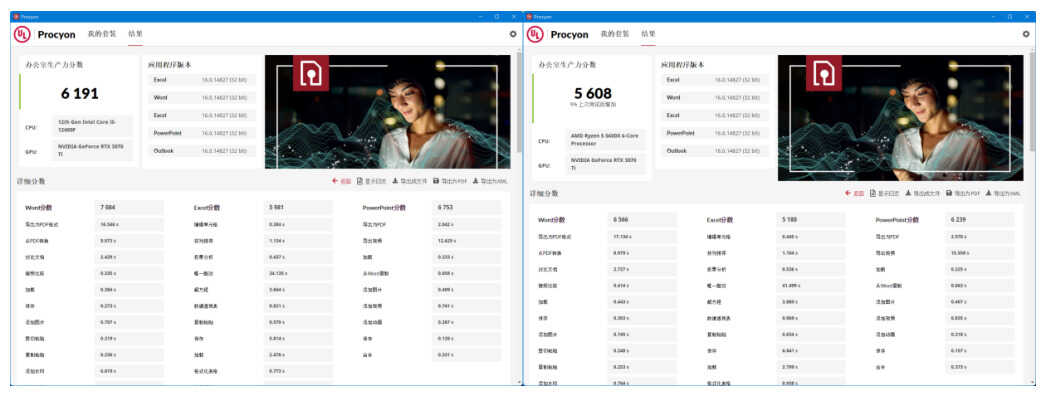
Task: Click the 导出成文件 label in the AMD window
Action: pyautogui.click(x=926, y=194)
